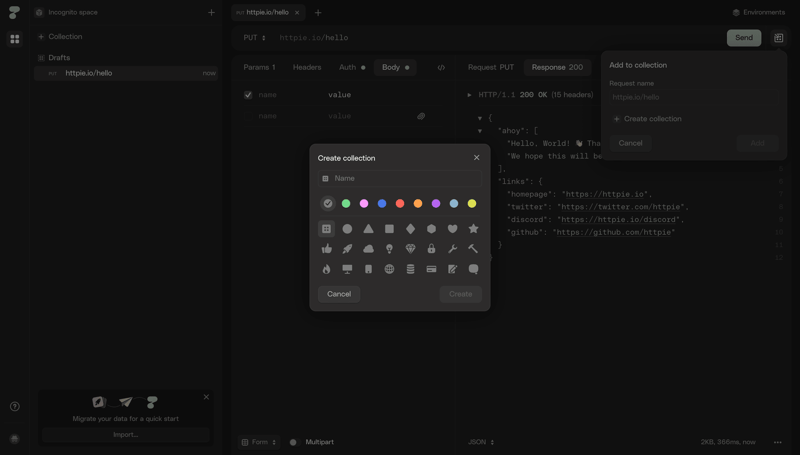Select the orange collection color
Image resolution: width=800 pixels, height=455 pixels.
click(418, 204)
